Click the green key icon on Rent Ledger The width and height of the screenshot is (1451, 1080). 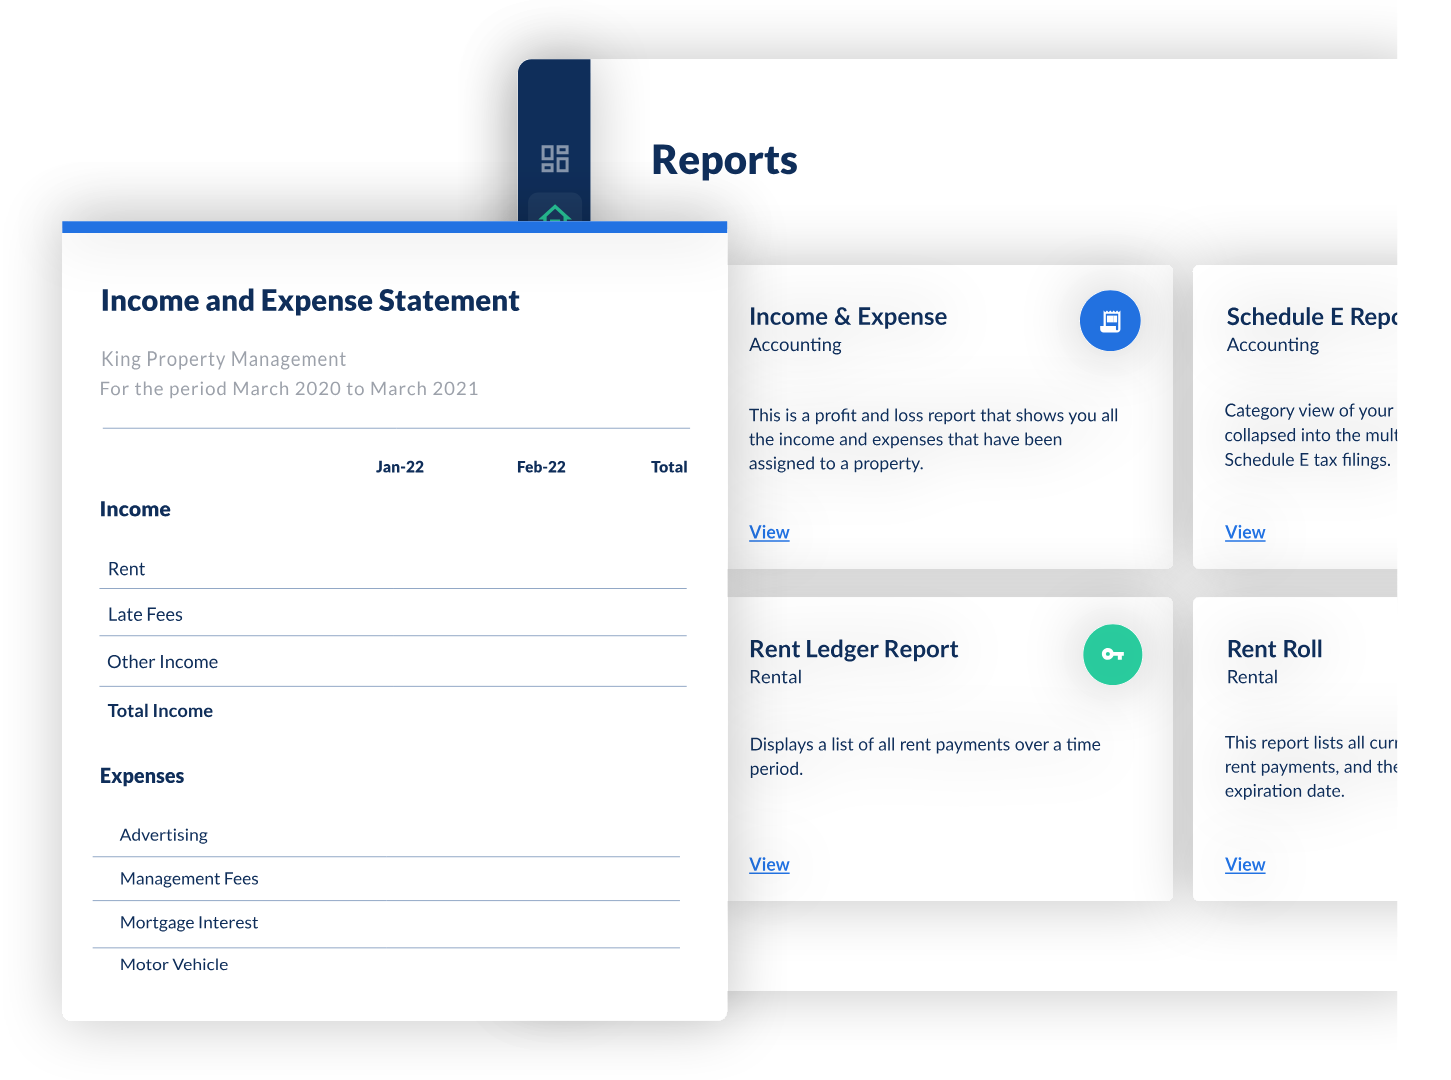pos(1112,655)
